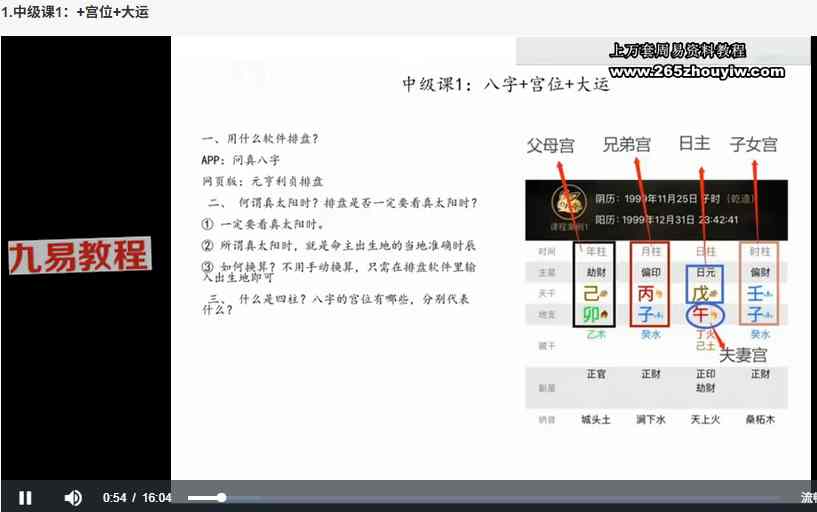Click the seek bar progress handle
The image size is (817, 512).
[221, 497]
